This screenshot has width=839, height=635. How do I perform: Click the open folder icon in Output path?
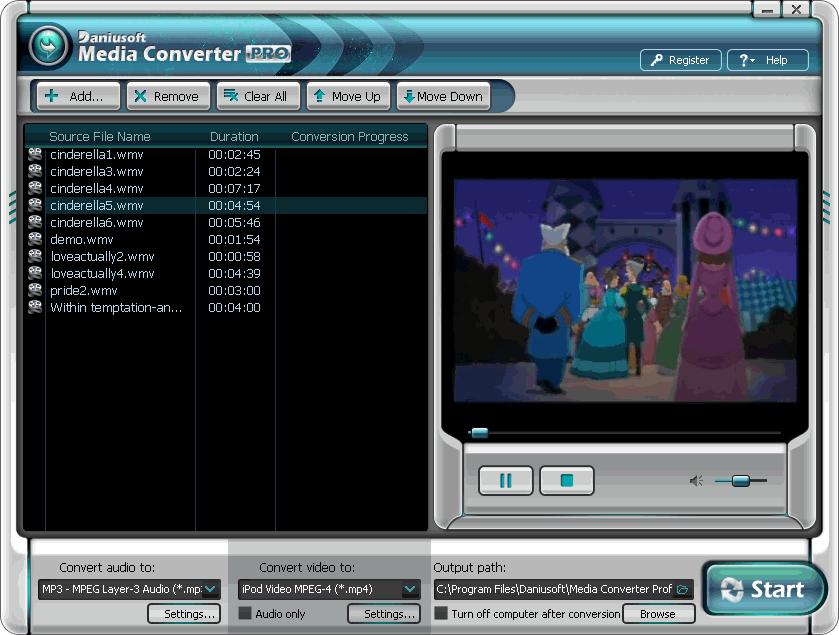point(682,589)
